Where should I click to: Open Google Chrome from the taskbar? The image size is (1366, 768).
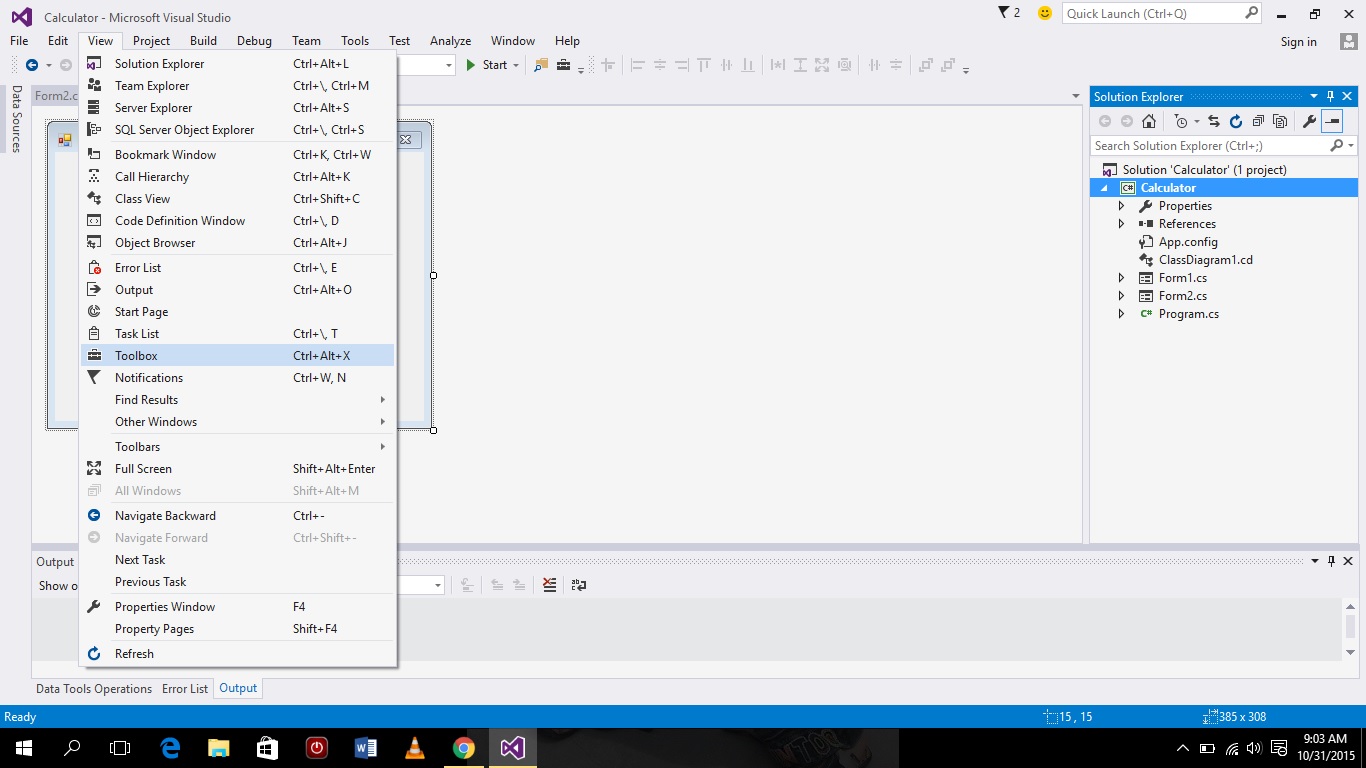click(x=463, y=747)
